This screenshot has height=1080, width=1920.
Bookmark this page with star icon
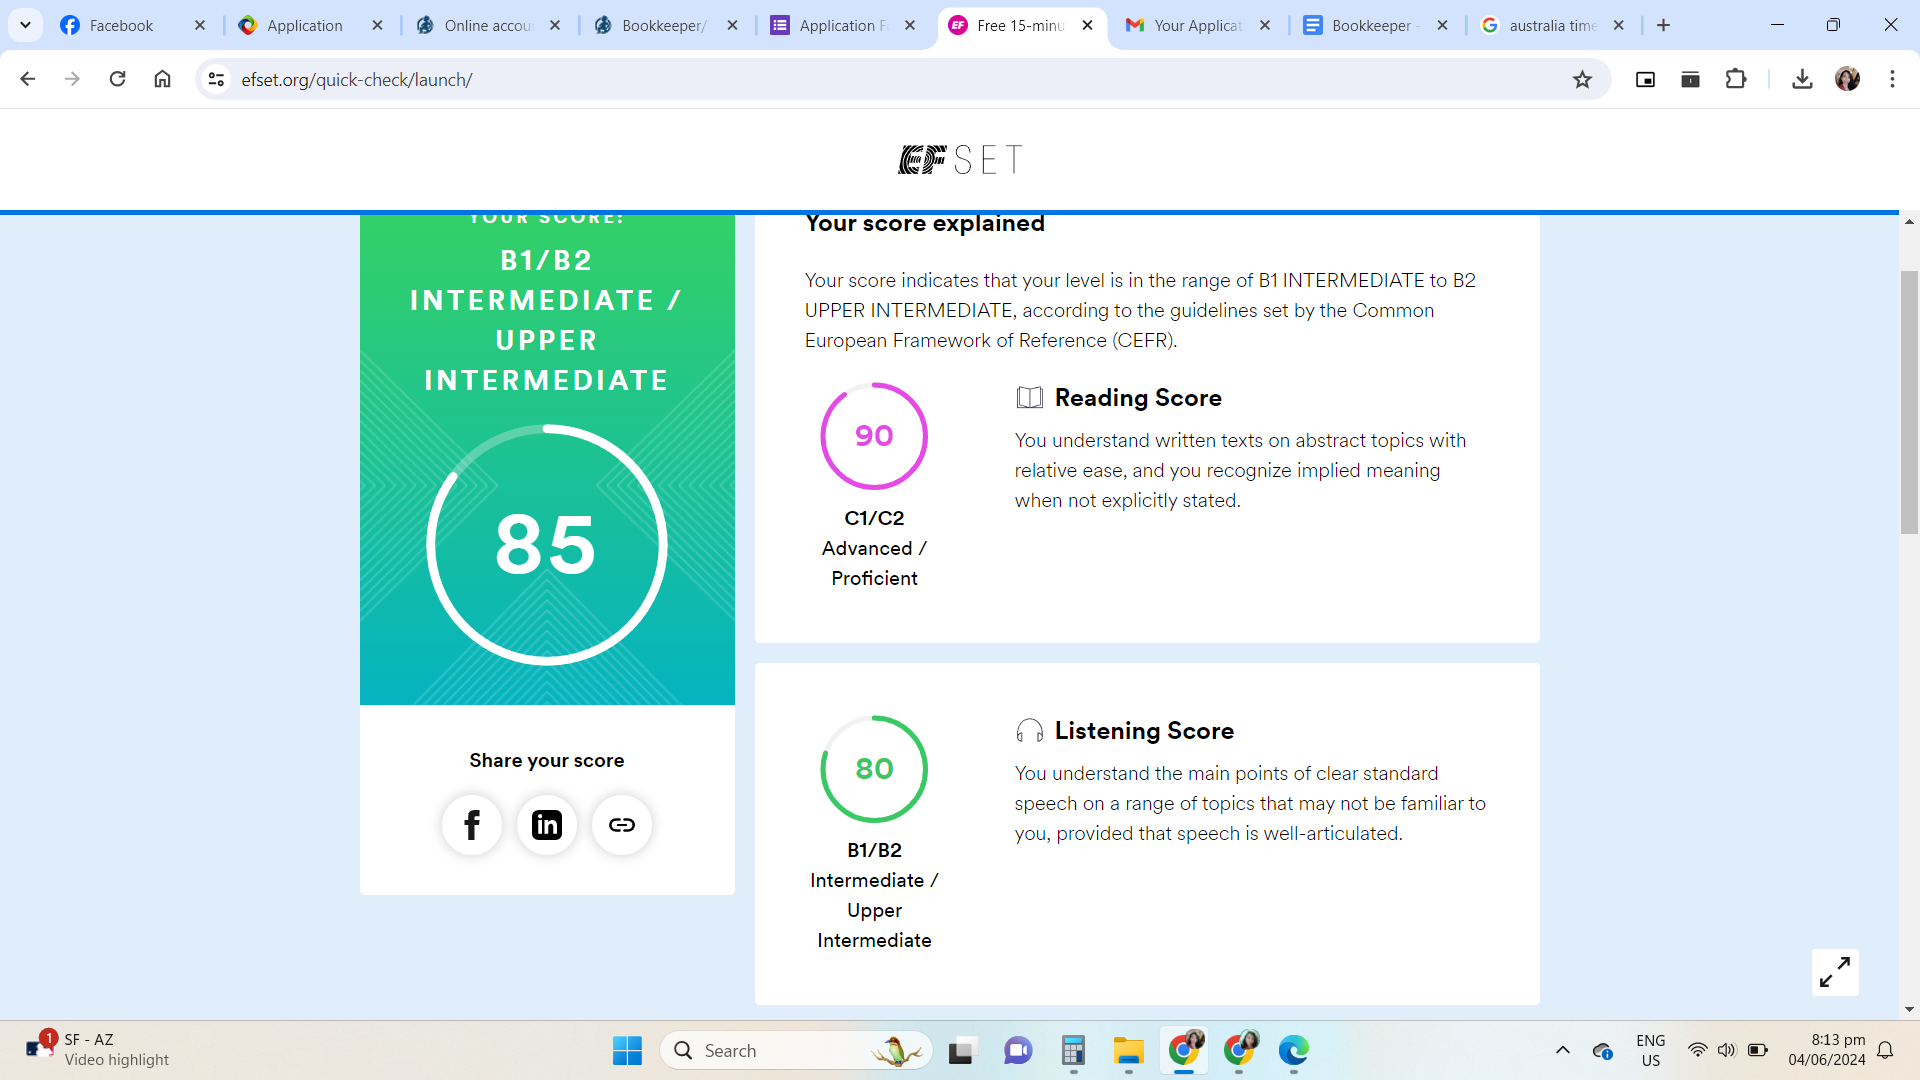(1582, 79)
